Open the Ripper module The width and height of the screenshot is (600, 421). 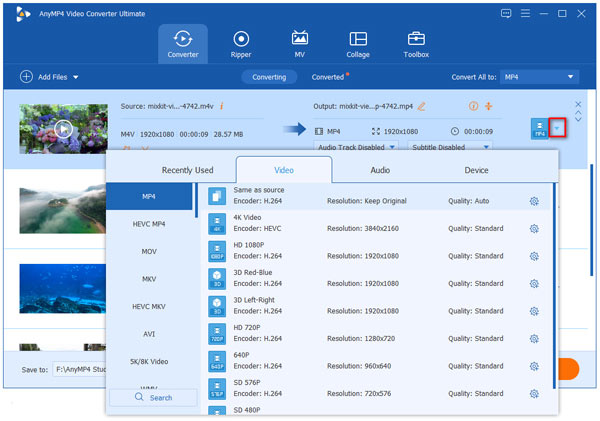pyautogui.click(x=240, y=44)
